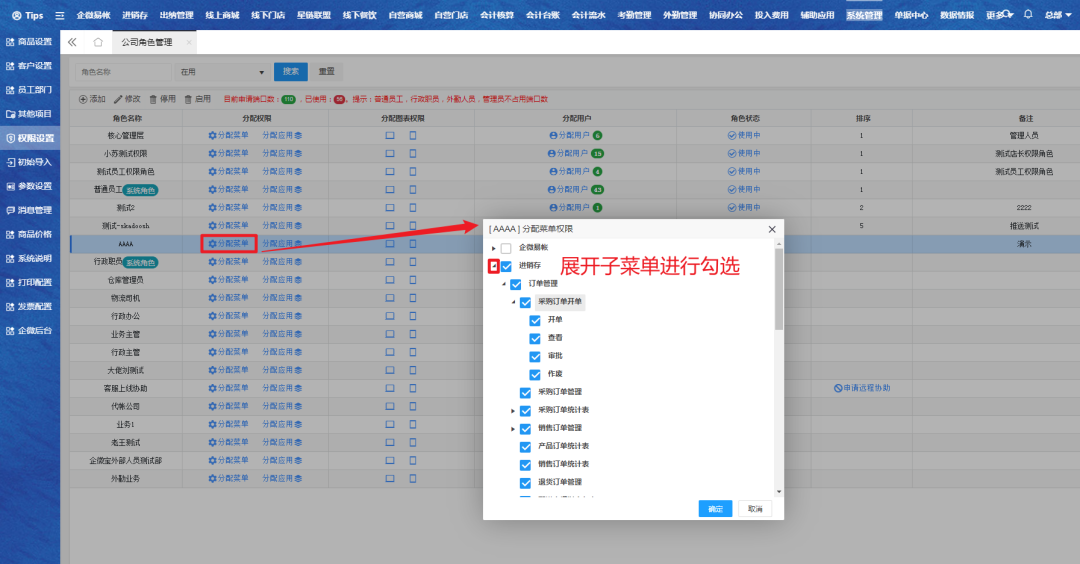The width and height of the screenshot is (1080, 564).
Task: Uncheck the 作废 permission checkbox
Action: [x=535, y=374]
